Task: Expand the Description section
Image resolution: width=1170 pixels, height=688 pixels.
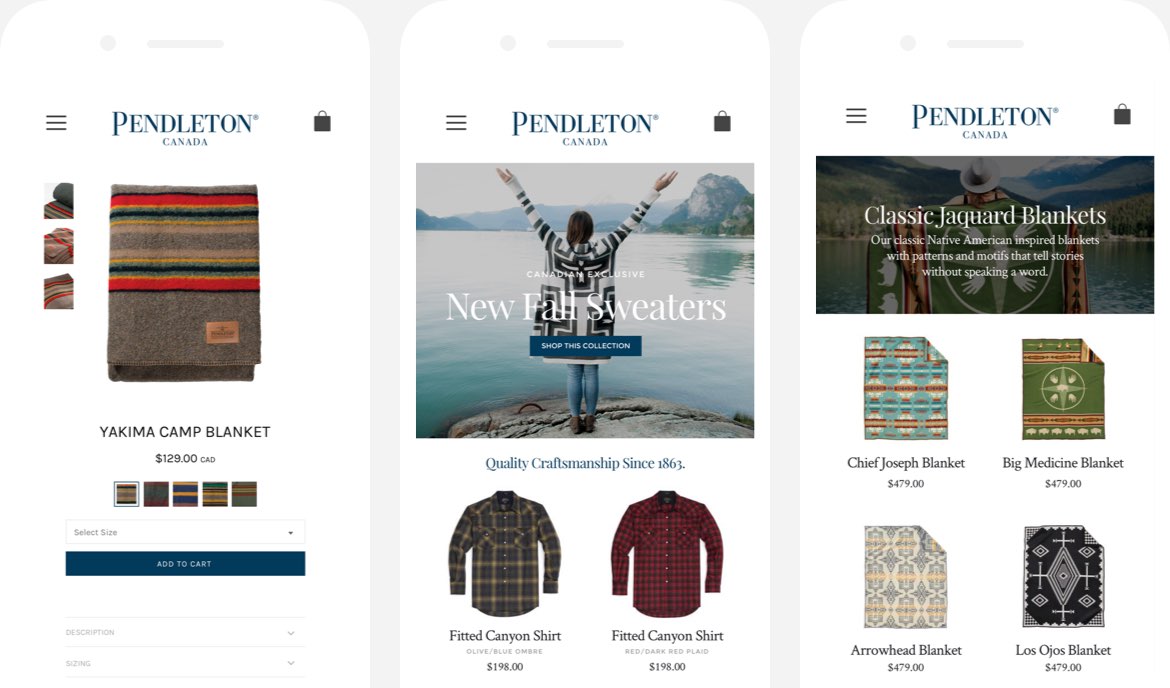Action: pyautogui.click(x=185, y=633)
